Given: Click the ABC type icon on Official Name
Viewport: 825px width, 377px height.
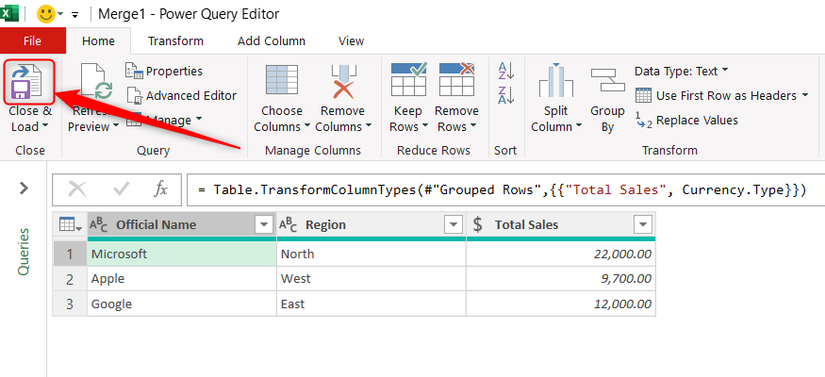Looking at the screenshot, I should [x=98, y=225].
